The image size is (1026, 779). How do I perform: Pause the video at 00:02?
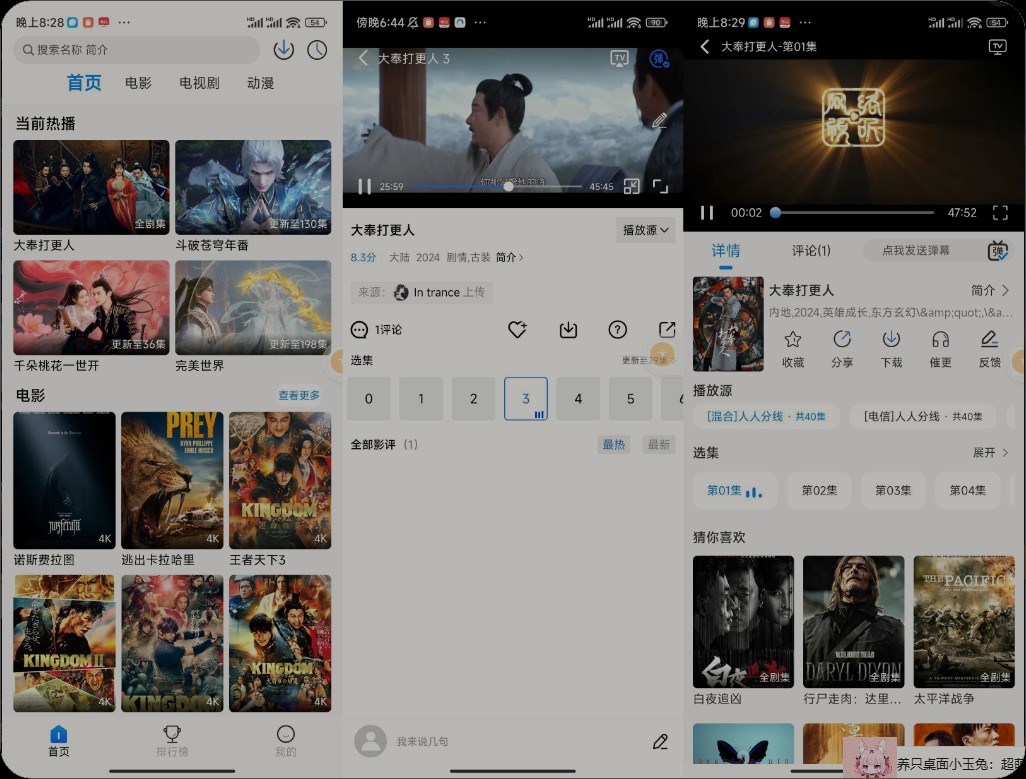coord(707,213)
